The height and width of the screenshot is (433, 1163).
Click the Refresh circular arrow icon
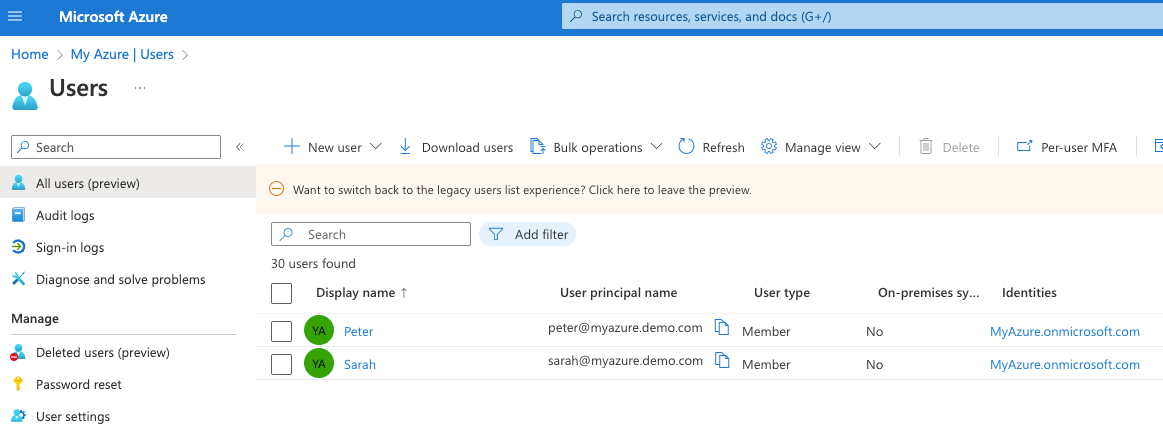(x=687, y=147)
